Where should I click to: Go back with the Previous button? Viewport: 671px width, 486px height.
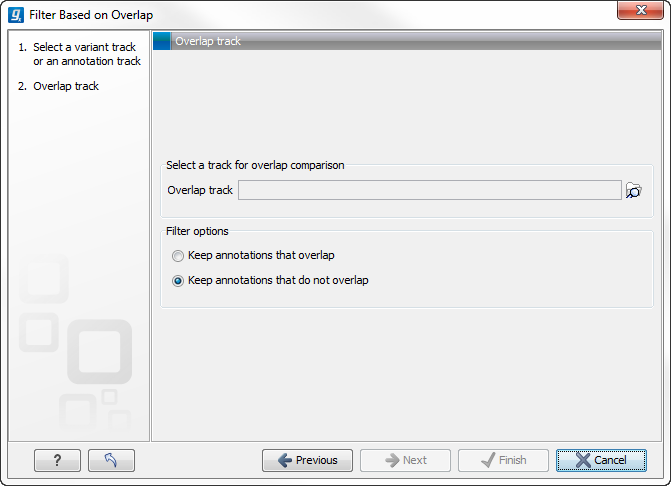tap(307, 460)
